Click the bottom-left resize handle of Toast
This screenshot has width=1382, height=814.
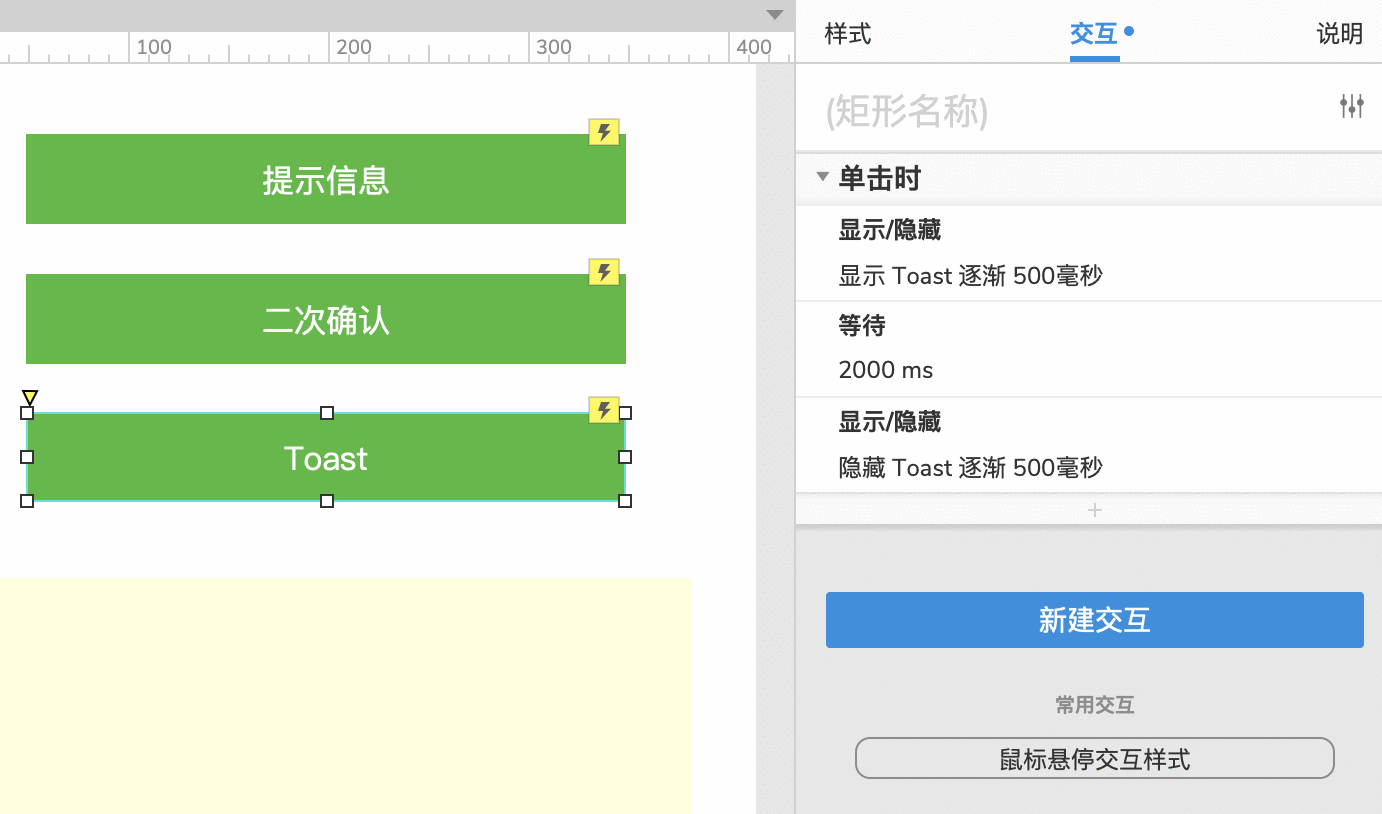point(27,501)
